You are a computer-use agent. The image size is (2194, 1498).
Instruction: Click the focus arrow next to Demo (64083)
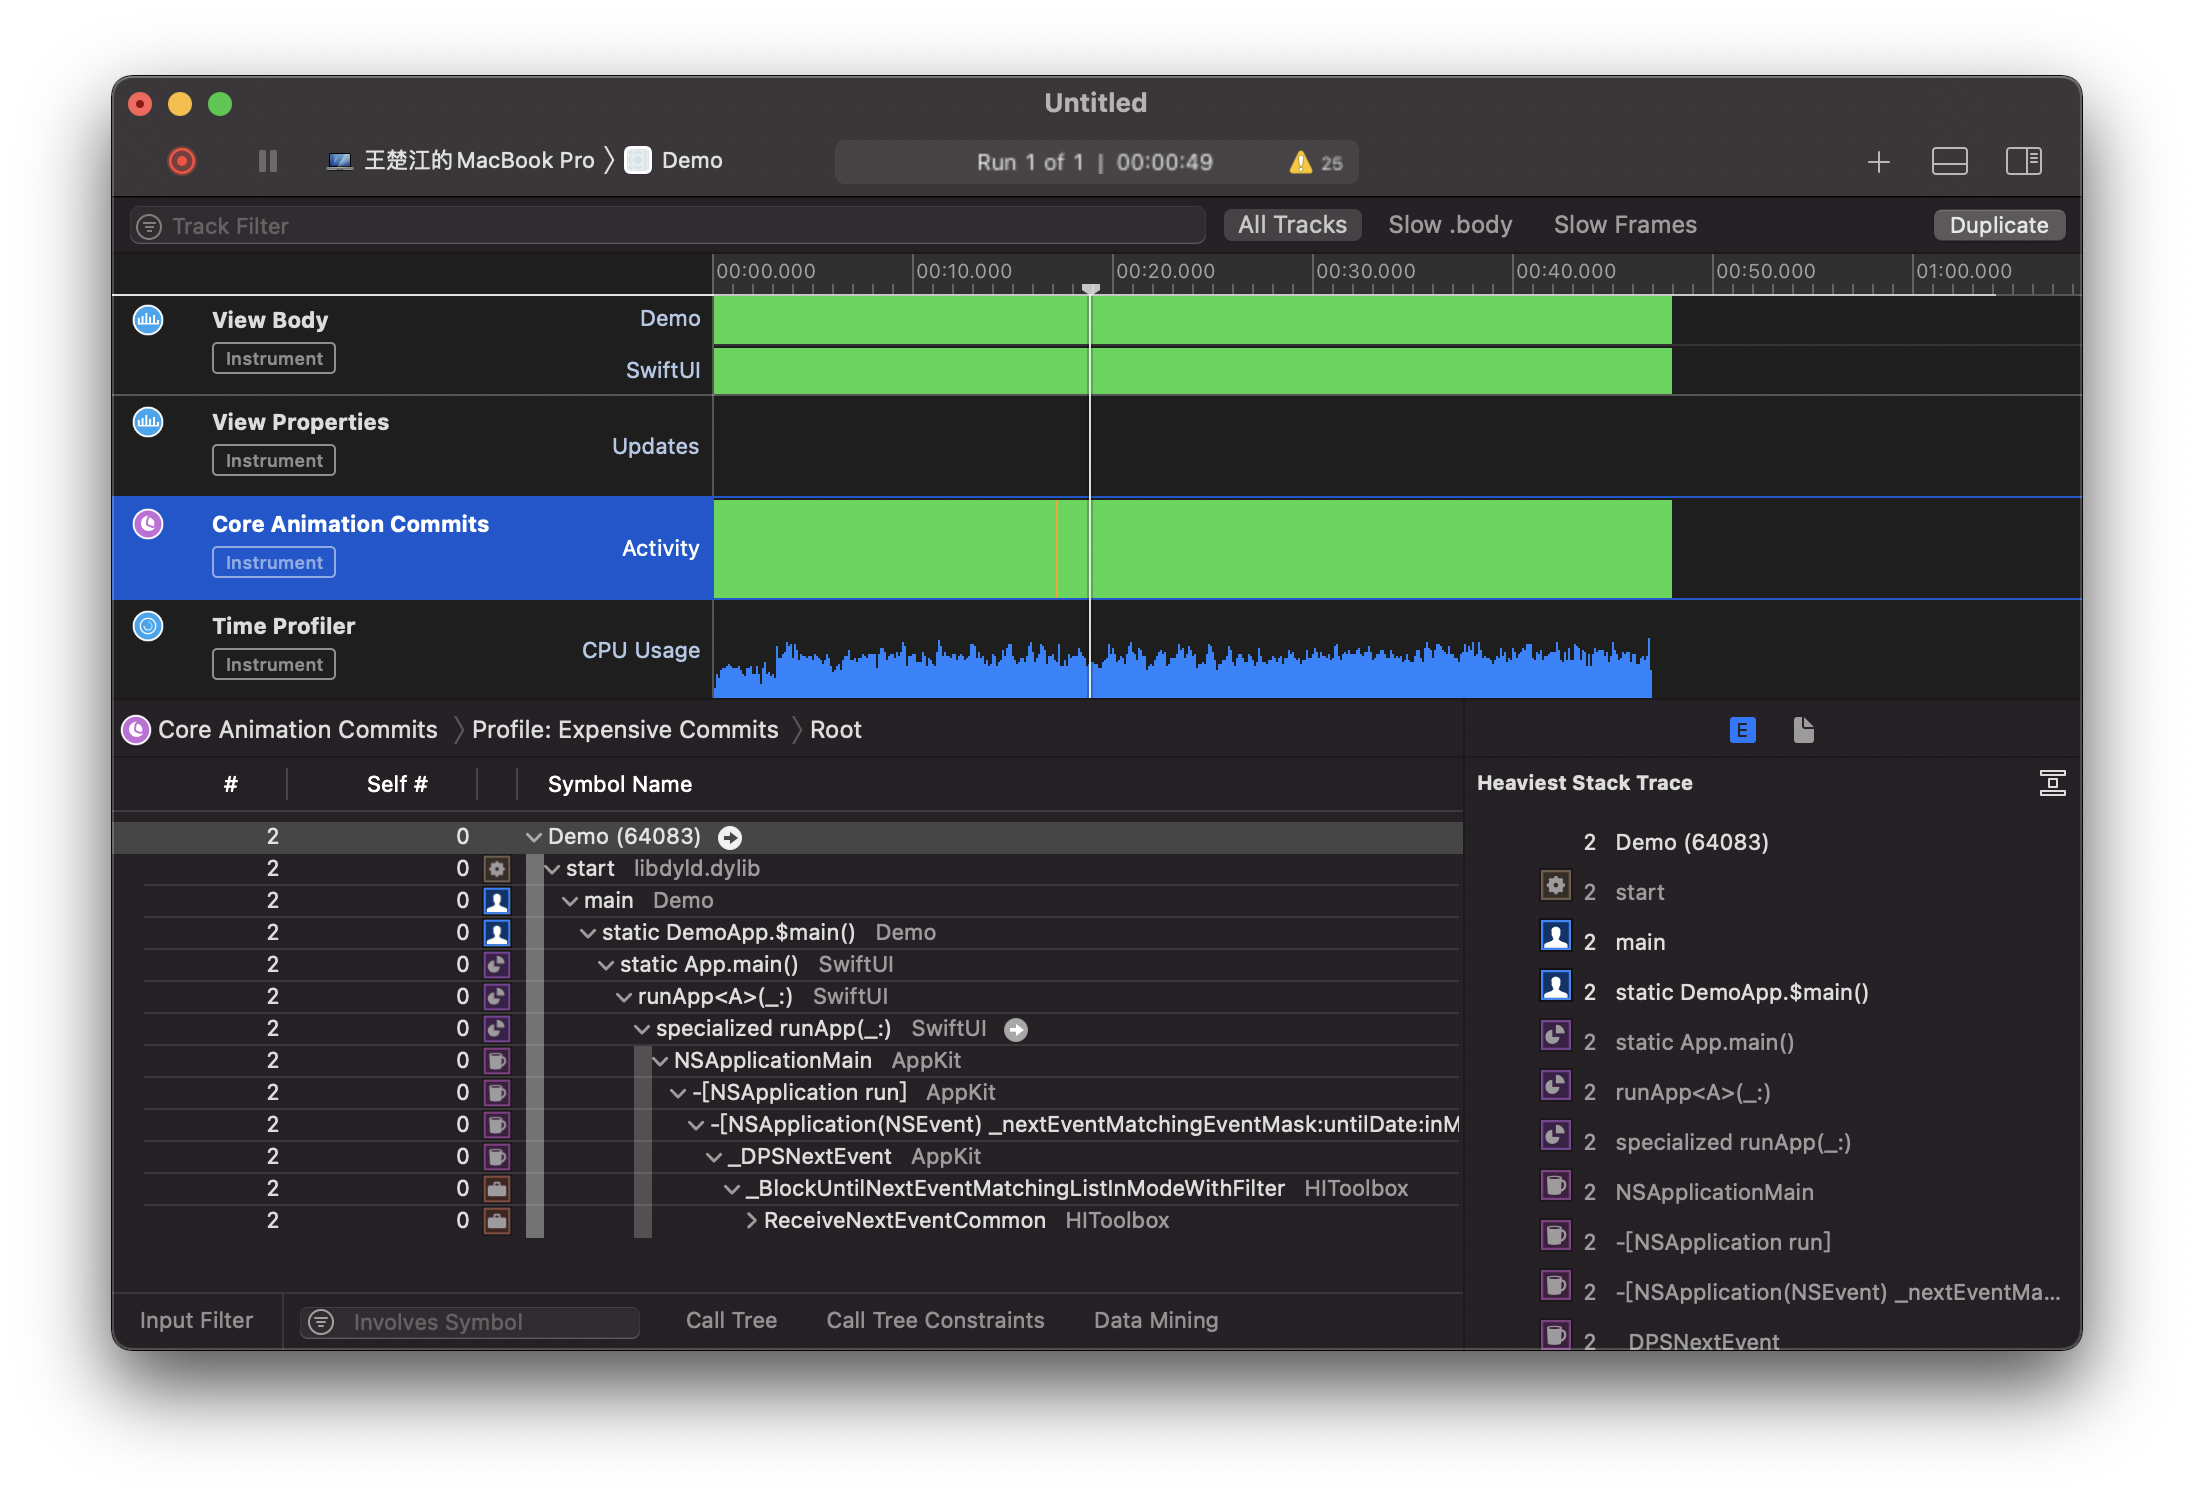click(730, 837)
